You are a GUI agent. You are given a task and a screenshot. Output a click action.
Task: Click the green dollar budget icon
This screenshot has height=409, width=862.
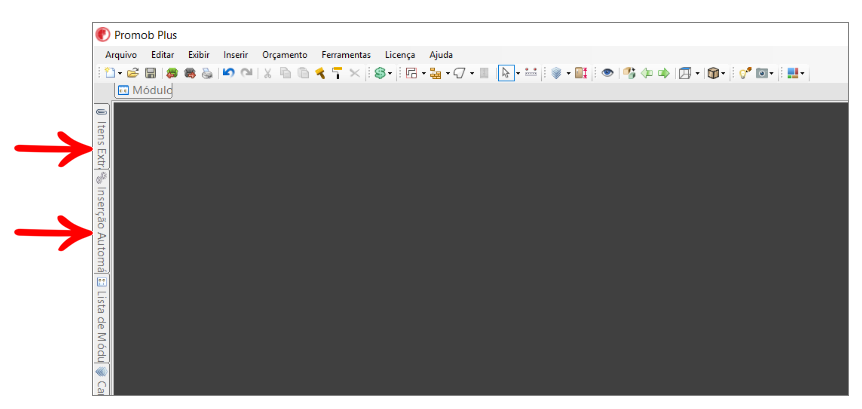tap(380, 73)
